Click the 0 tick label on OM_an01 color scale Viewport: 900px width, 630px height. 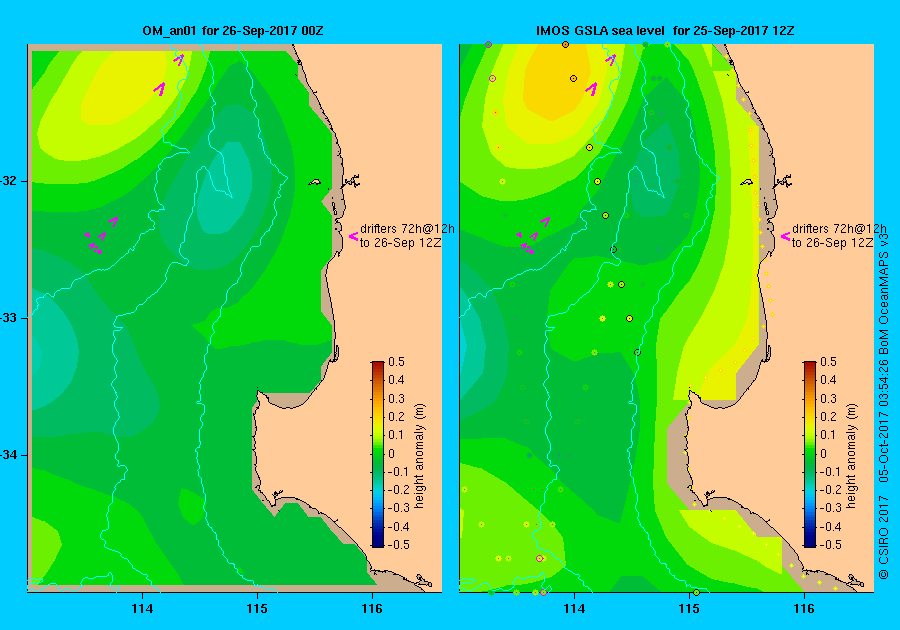click(x=392, y=454)
